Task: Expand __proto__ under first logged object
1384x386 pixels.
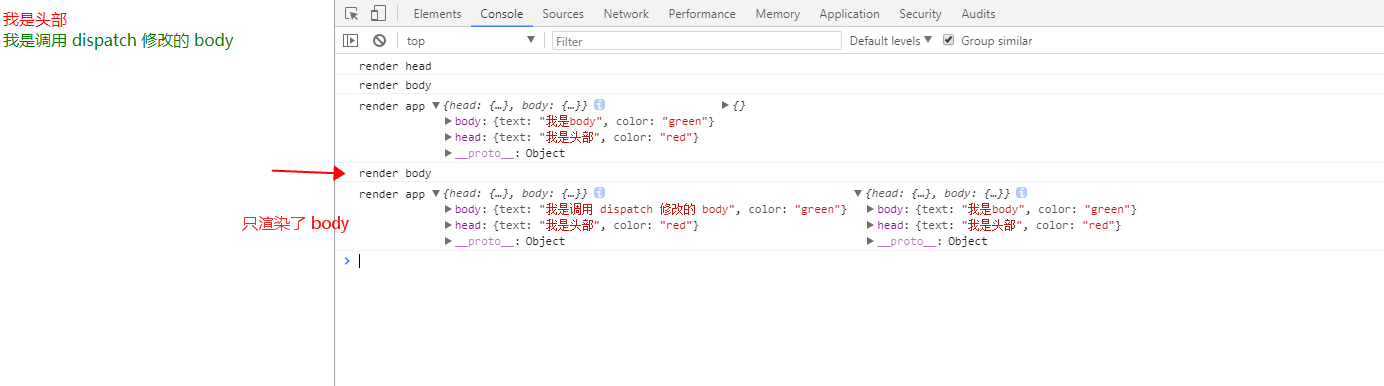Action: pos(449,153)
